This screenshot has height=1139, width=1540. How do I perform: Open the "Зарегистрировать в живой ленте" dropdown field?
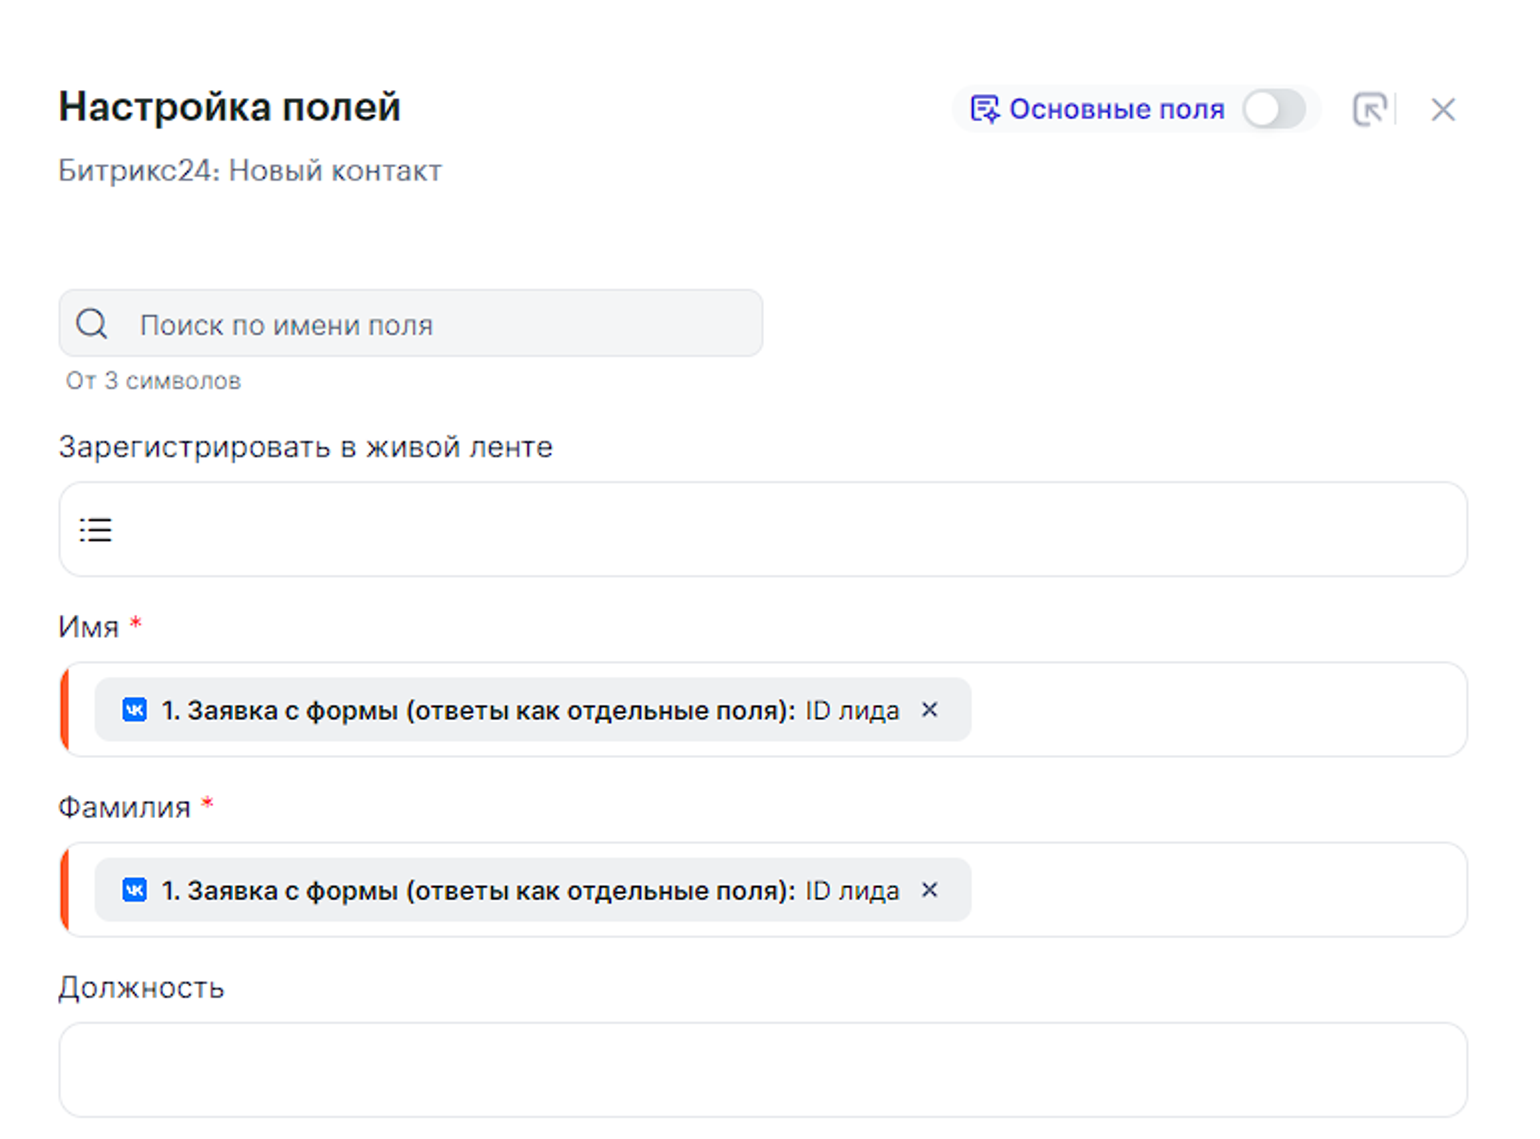pyautogui.click(x=780, y=530)
